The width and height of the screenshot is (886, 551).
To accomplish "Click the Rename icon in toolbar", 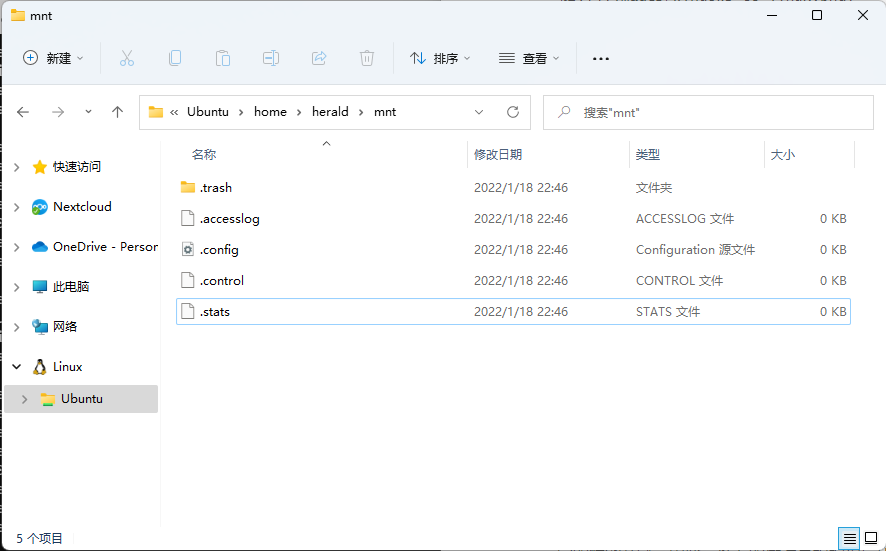I will click(x=271, y=58).
